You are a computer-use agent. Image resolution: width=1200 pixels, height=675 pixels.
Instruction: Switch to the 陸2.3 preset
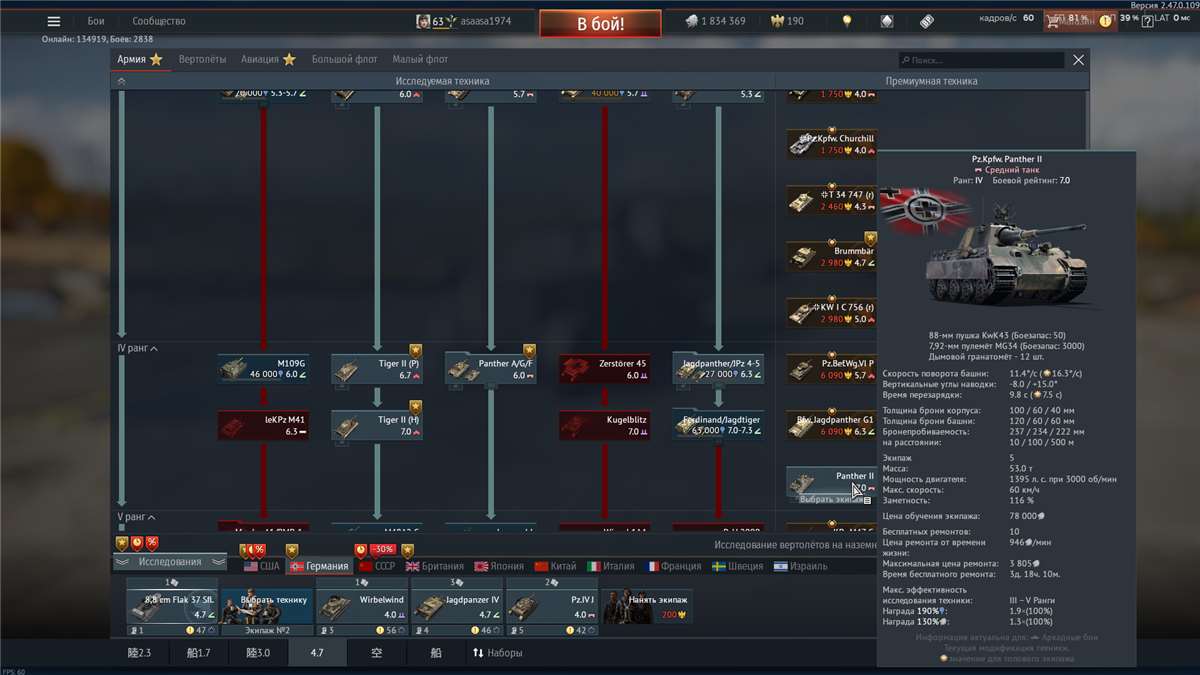(142, 653)
